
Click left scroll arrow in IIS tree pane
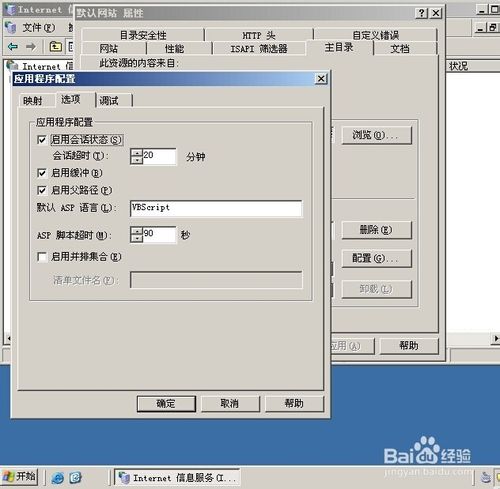(x=8, y=339)
